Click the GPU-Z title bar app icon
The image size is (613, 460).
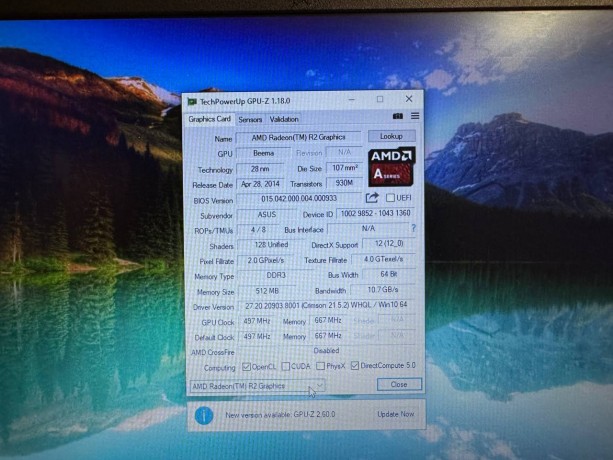[192, 102]
